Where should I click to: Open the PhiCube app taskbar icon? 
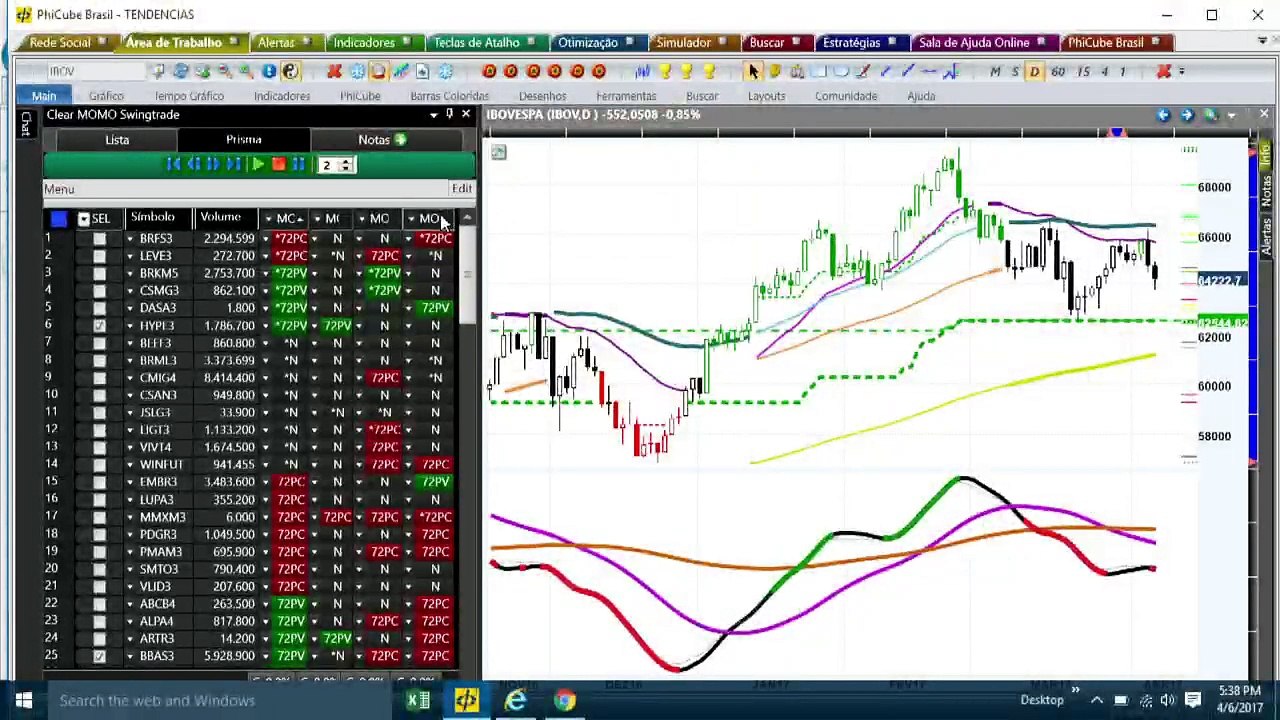466,700
